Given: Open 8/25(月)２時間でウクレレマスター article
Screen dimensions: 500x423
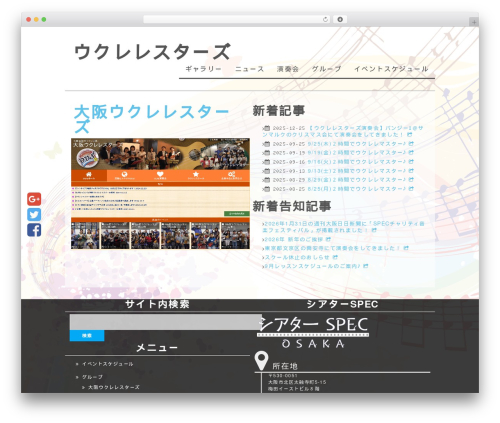Looking at the screenshot, I should [357, 189].
